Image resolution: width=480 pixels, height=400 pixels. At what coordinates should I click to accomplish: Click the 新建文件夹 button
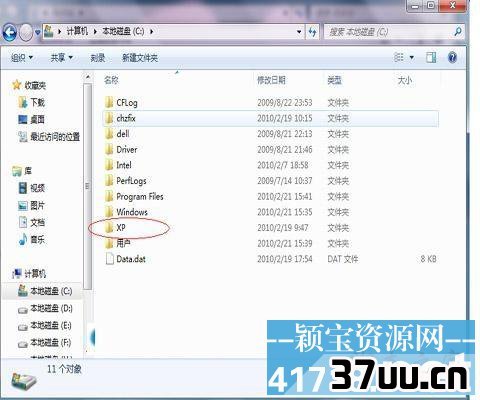[x=140, y=58]
